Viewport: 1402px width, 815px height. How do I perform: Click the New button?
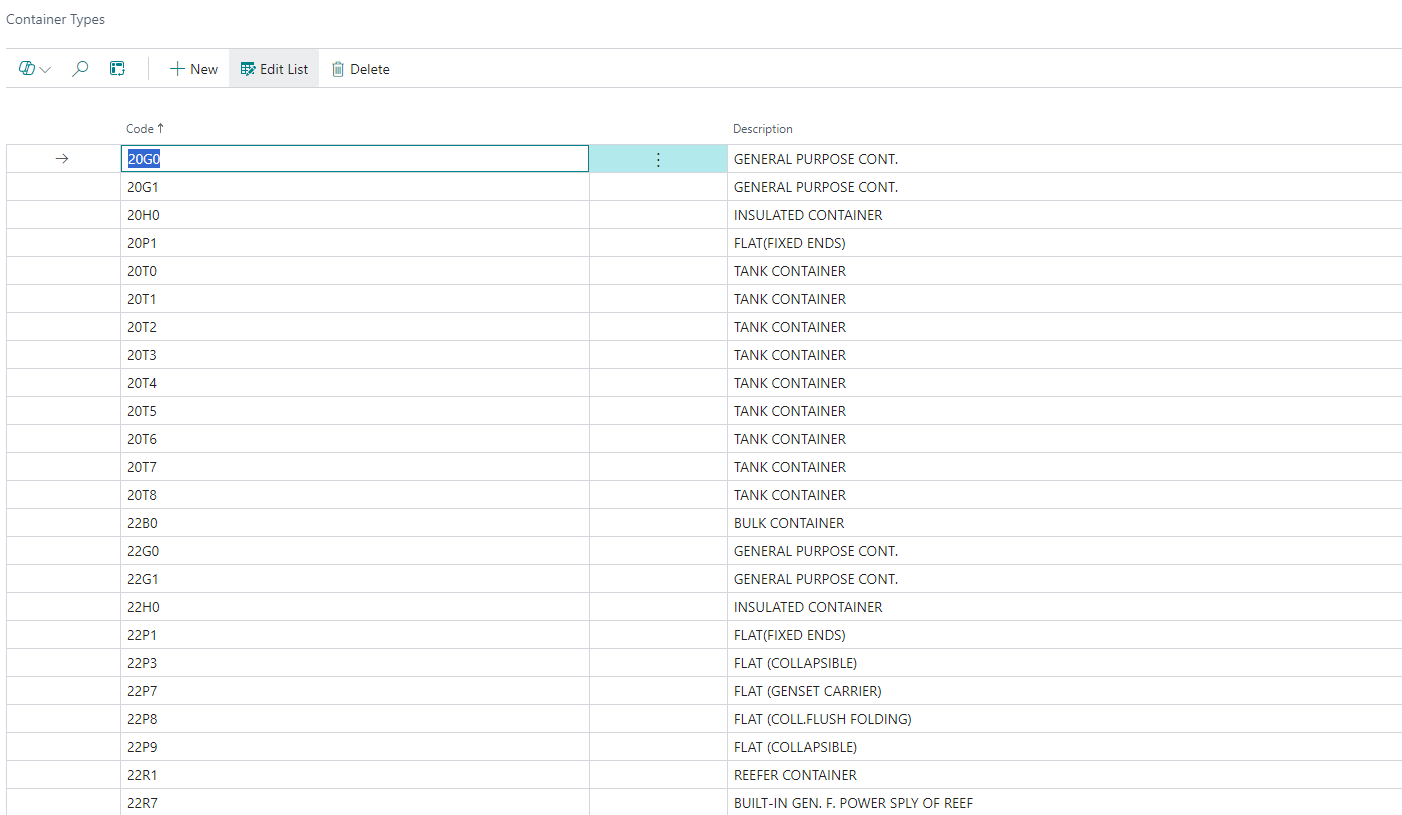point(193,68)
